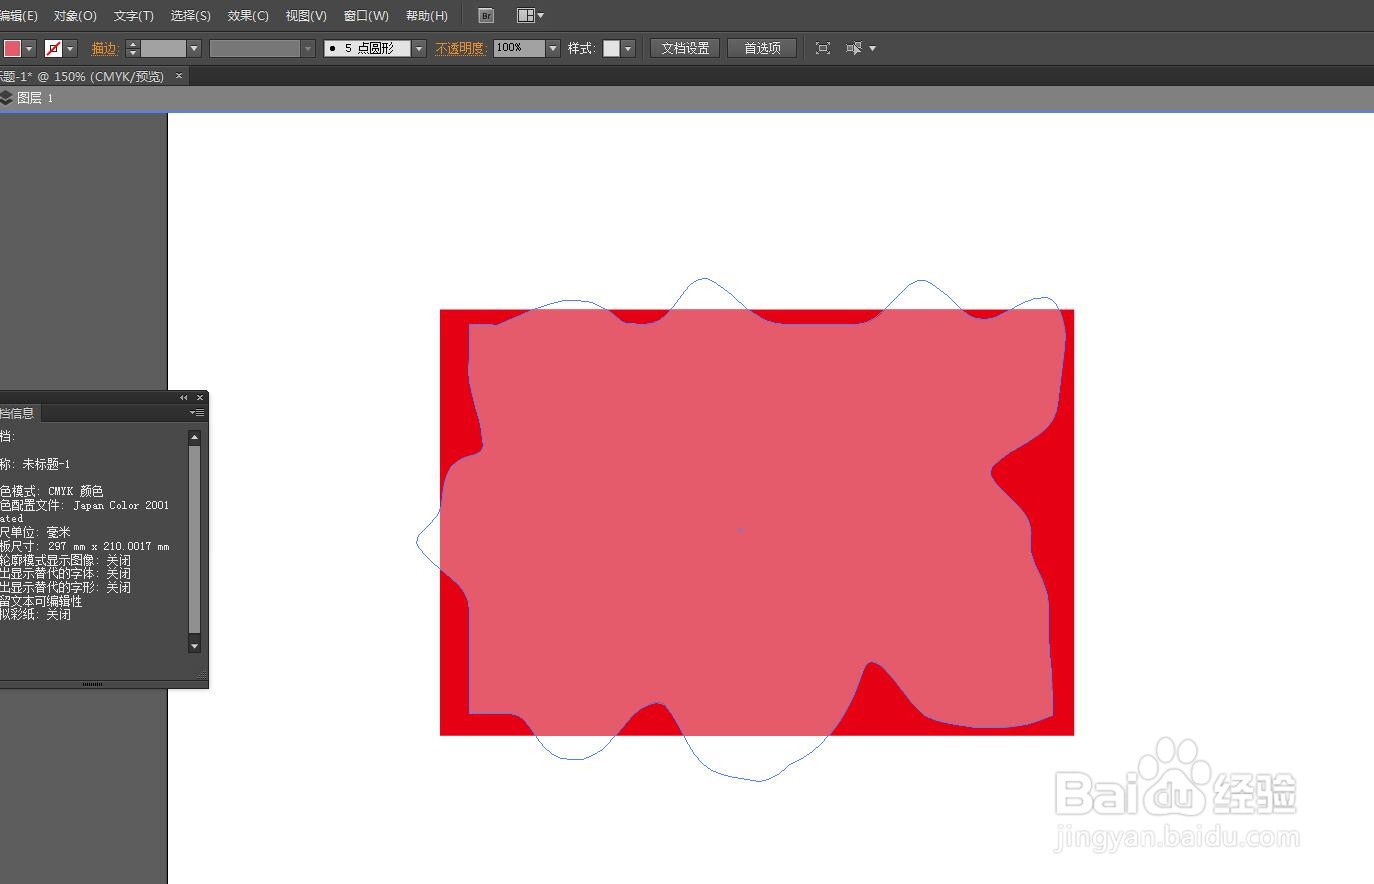The image size is (1374, 884).
Task: Click the '297 mm x 210.0017 mm' size text
Action: tap(109, 546)
